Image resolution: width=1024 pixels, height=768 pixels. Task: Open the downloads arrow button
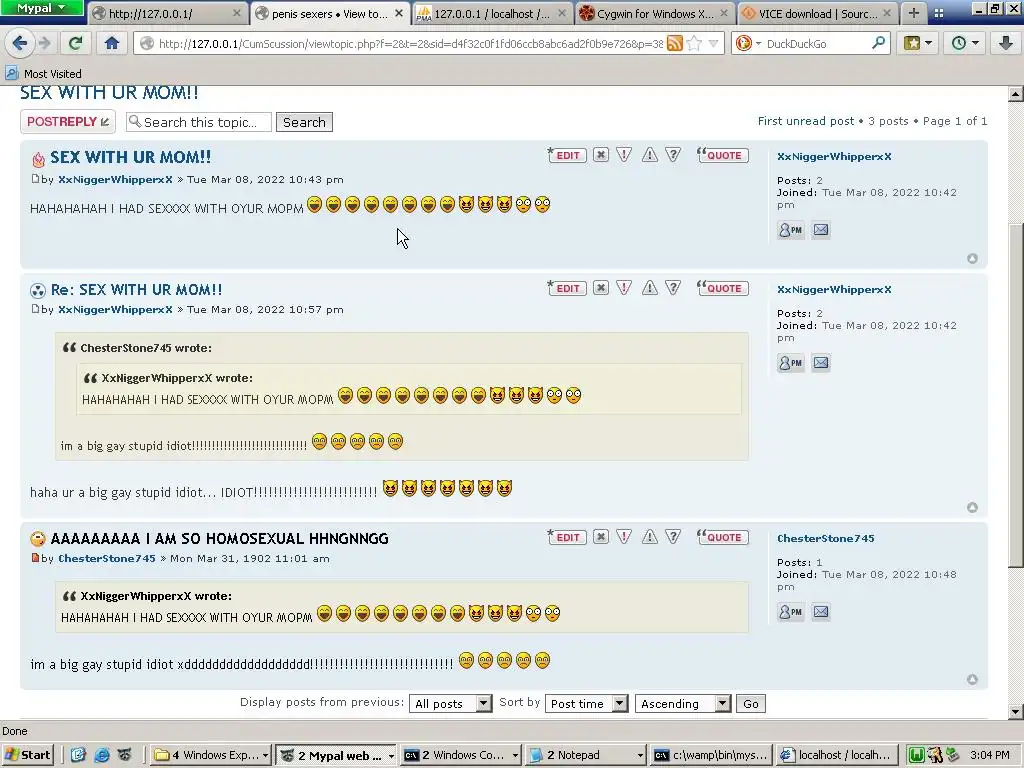(x=1006, y=43)
